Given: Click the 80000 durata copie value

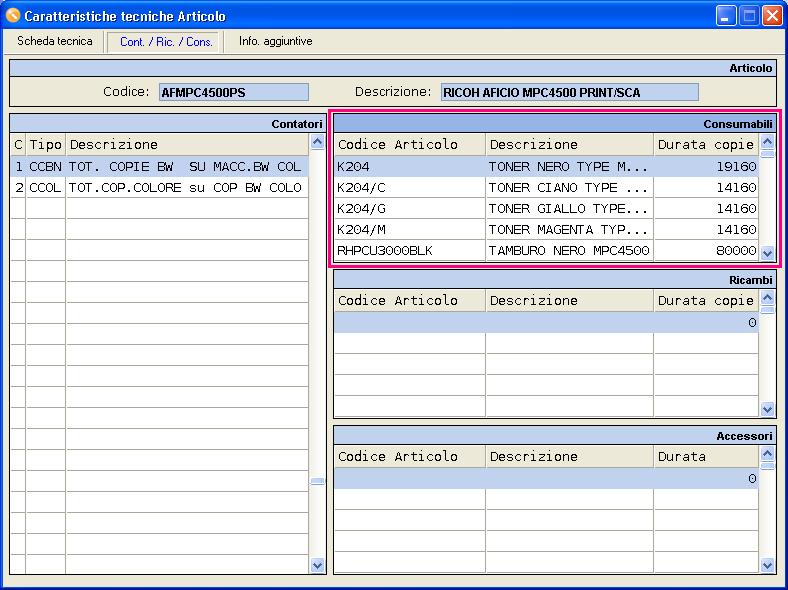Looking at the screenshot, I should click(706, 250).
